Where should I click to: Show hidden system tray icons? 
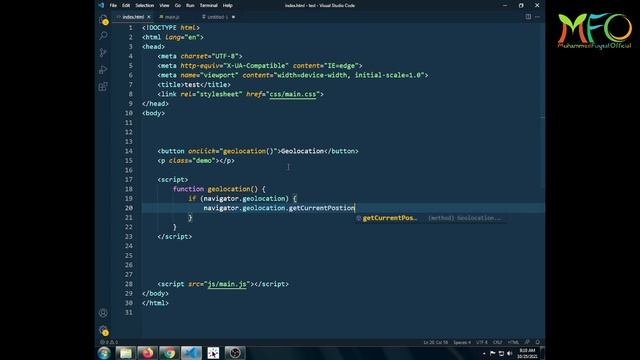484,353
